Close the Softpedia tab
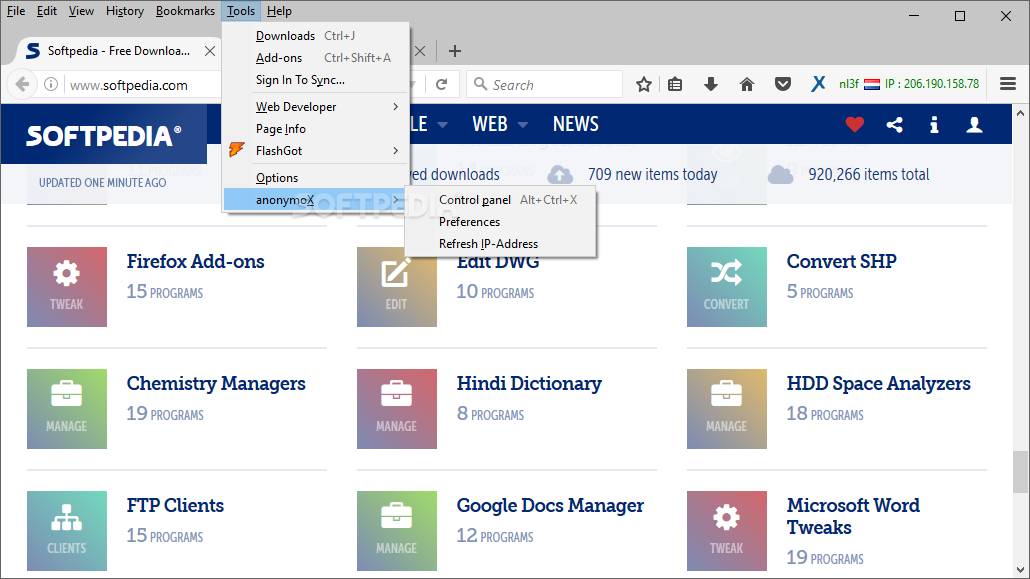The width and height of the screenshot is (1030, 579). pos(210,51)
